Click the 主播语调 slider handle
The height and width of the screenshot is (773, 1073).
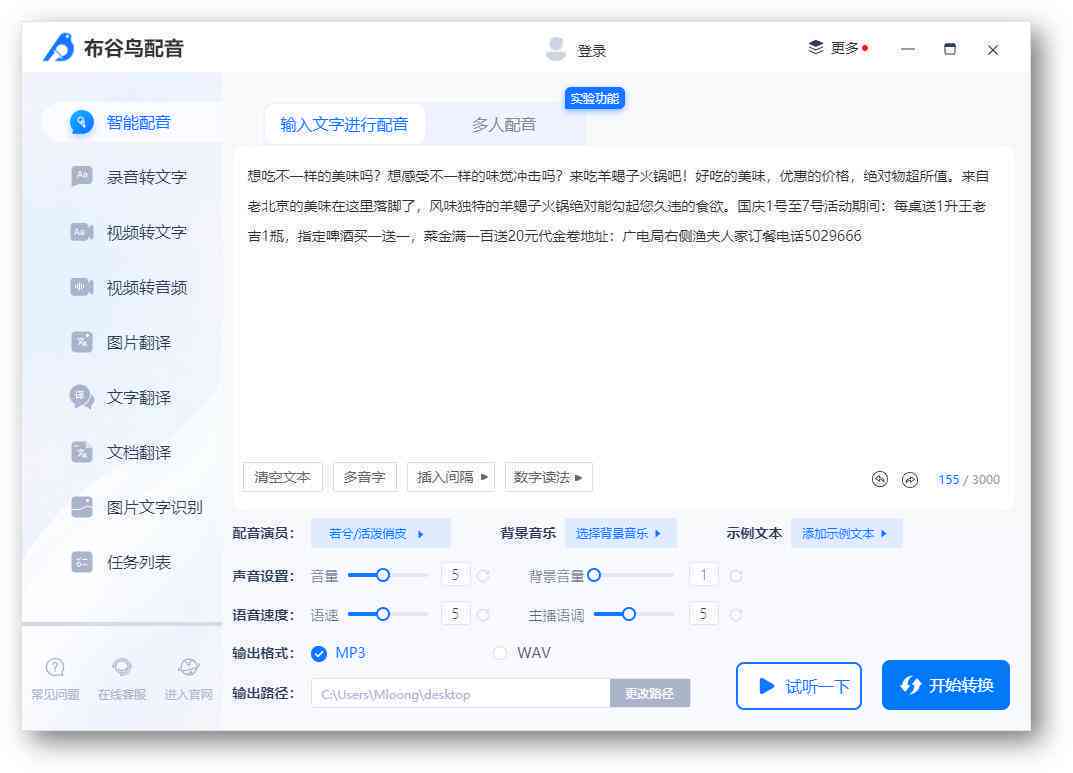coord(629,614)
